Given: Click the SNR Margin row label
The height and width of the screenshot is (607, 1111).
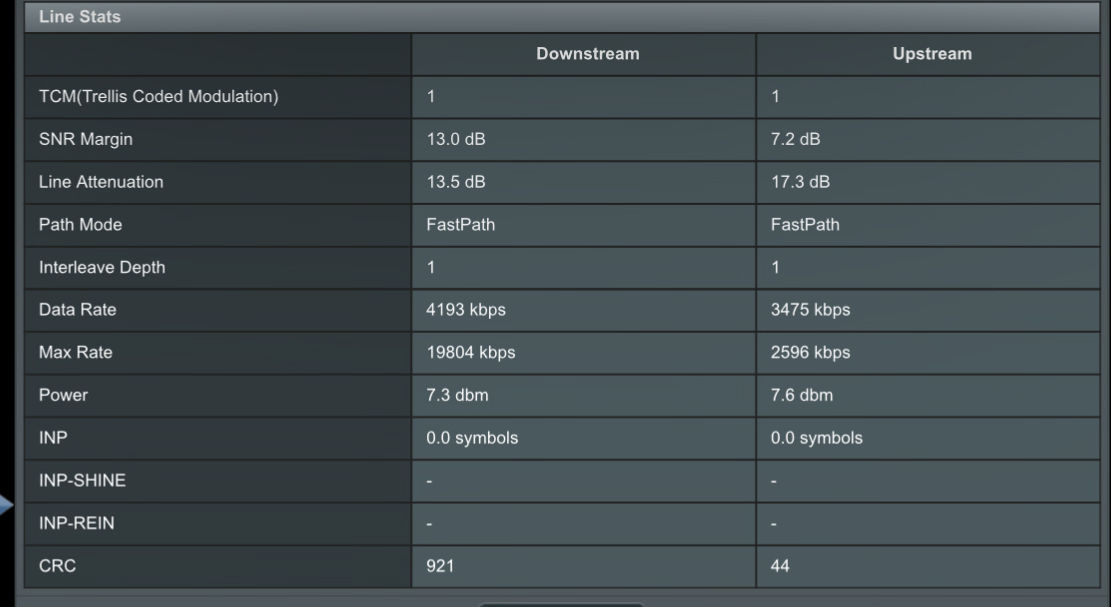Looking at the screenshot, I should (86, 140).
